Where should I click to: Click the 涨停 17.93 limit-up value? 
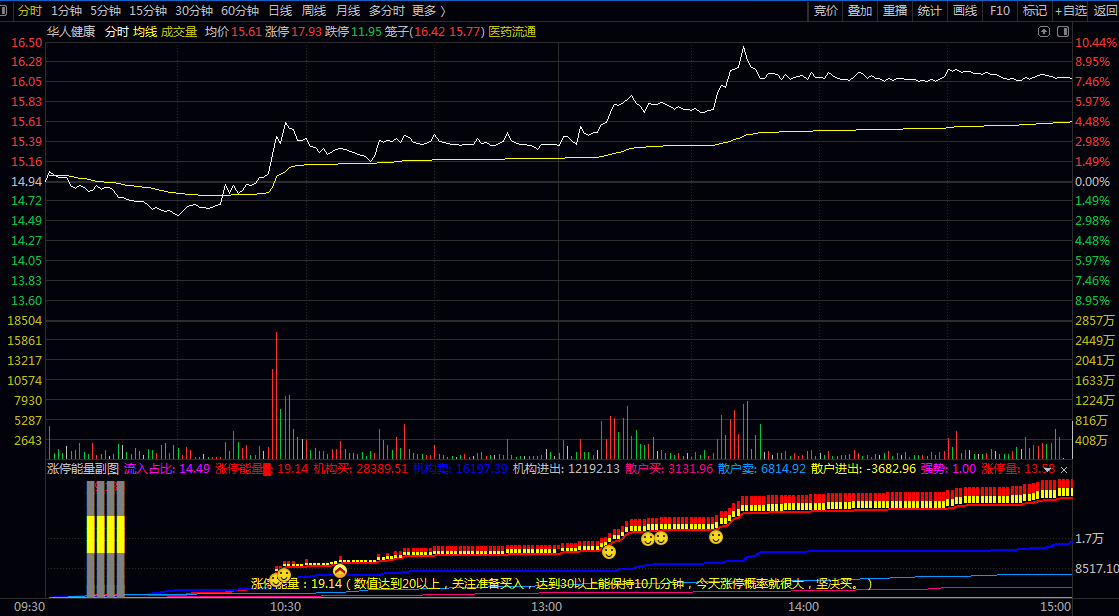293,31
